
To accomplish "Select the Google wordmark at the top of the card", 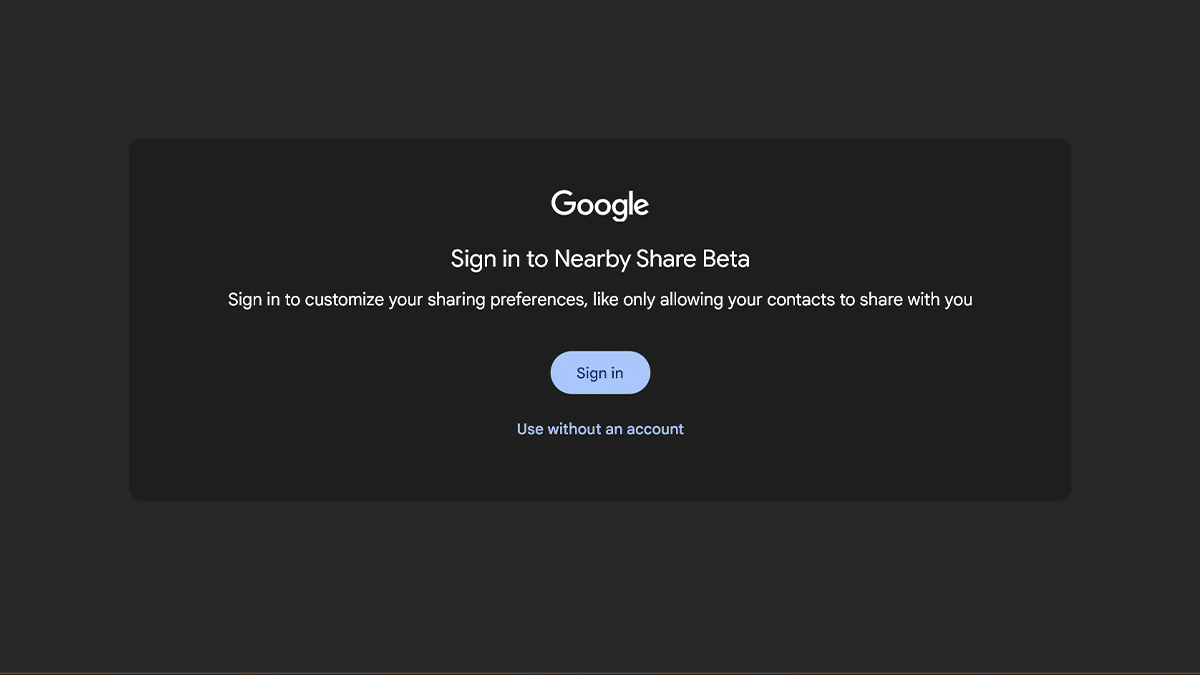I will (600, 205).
